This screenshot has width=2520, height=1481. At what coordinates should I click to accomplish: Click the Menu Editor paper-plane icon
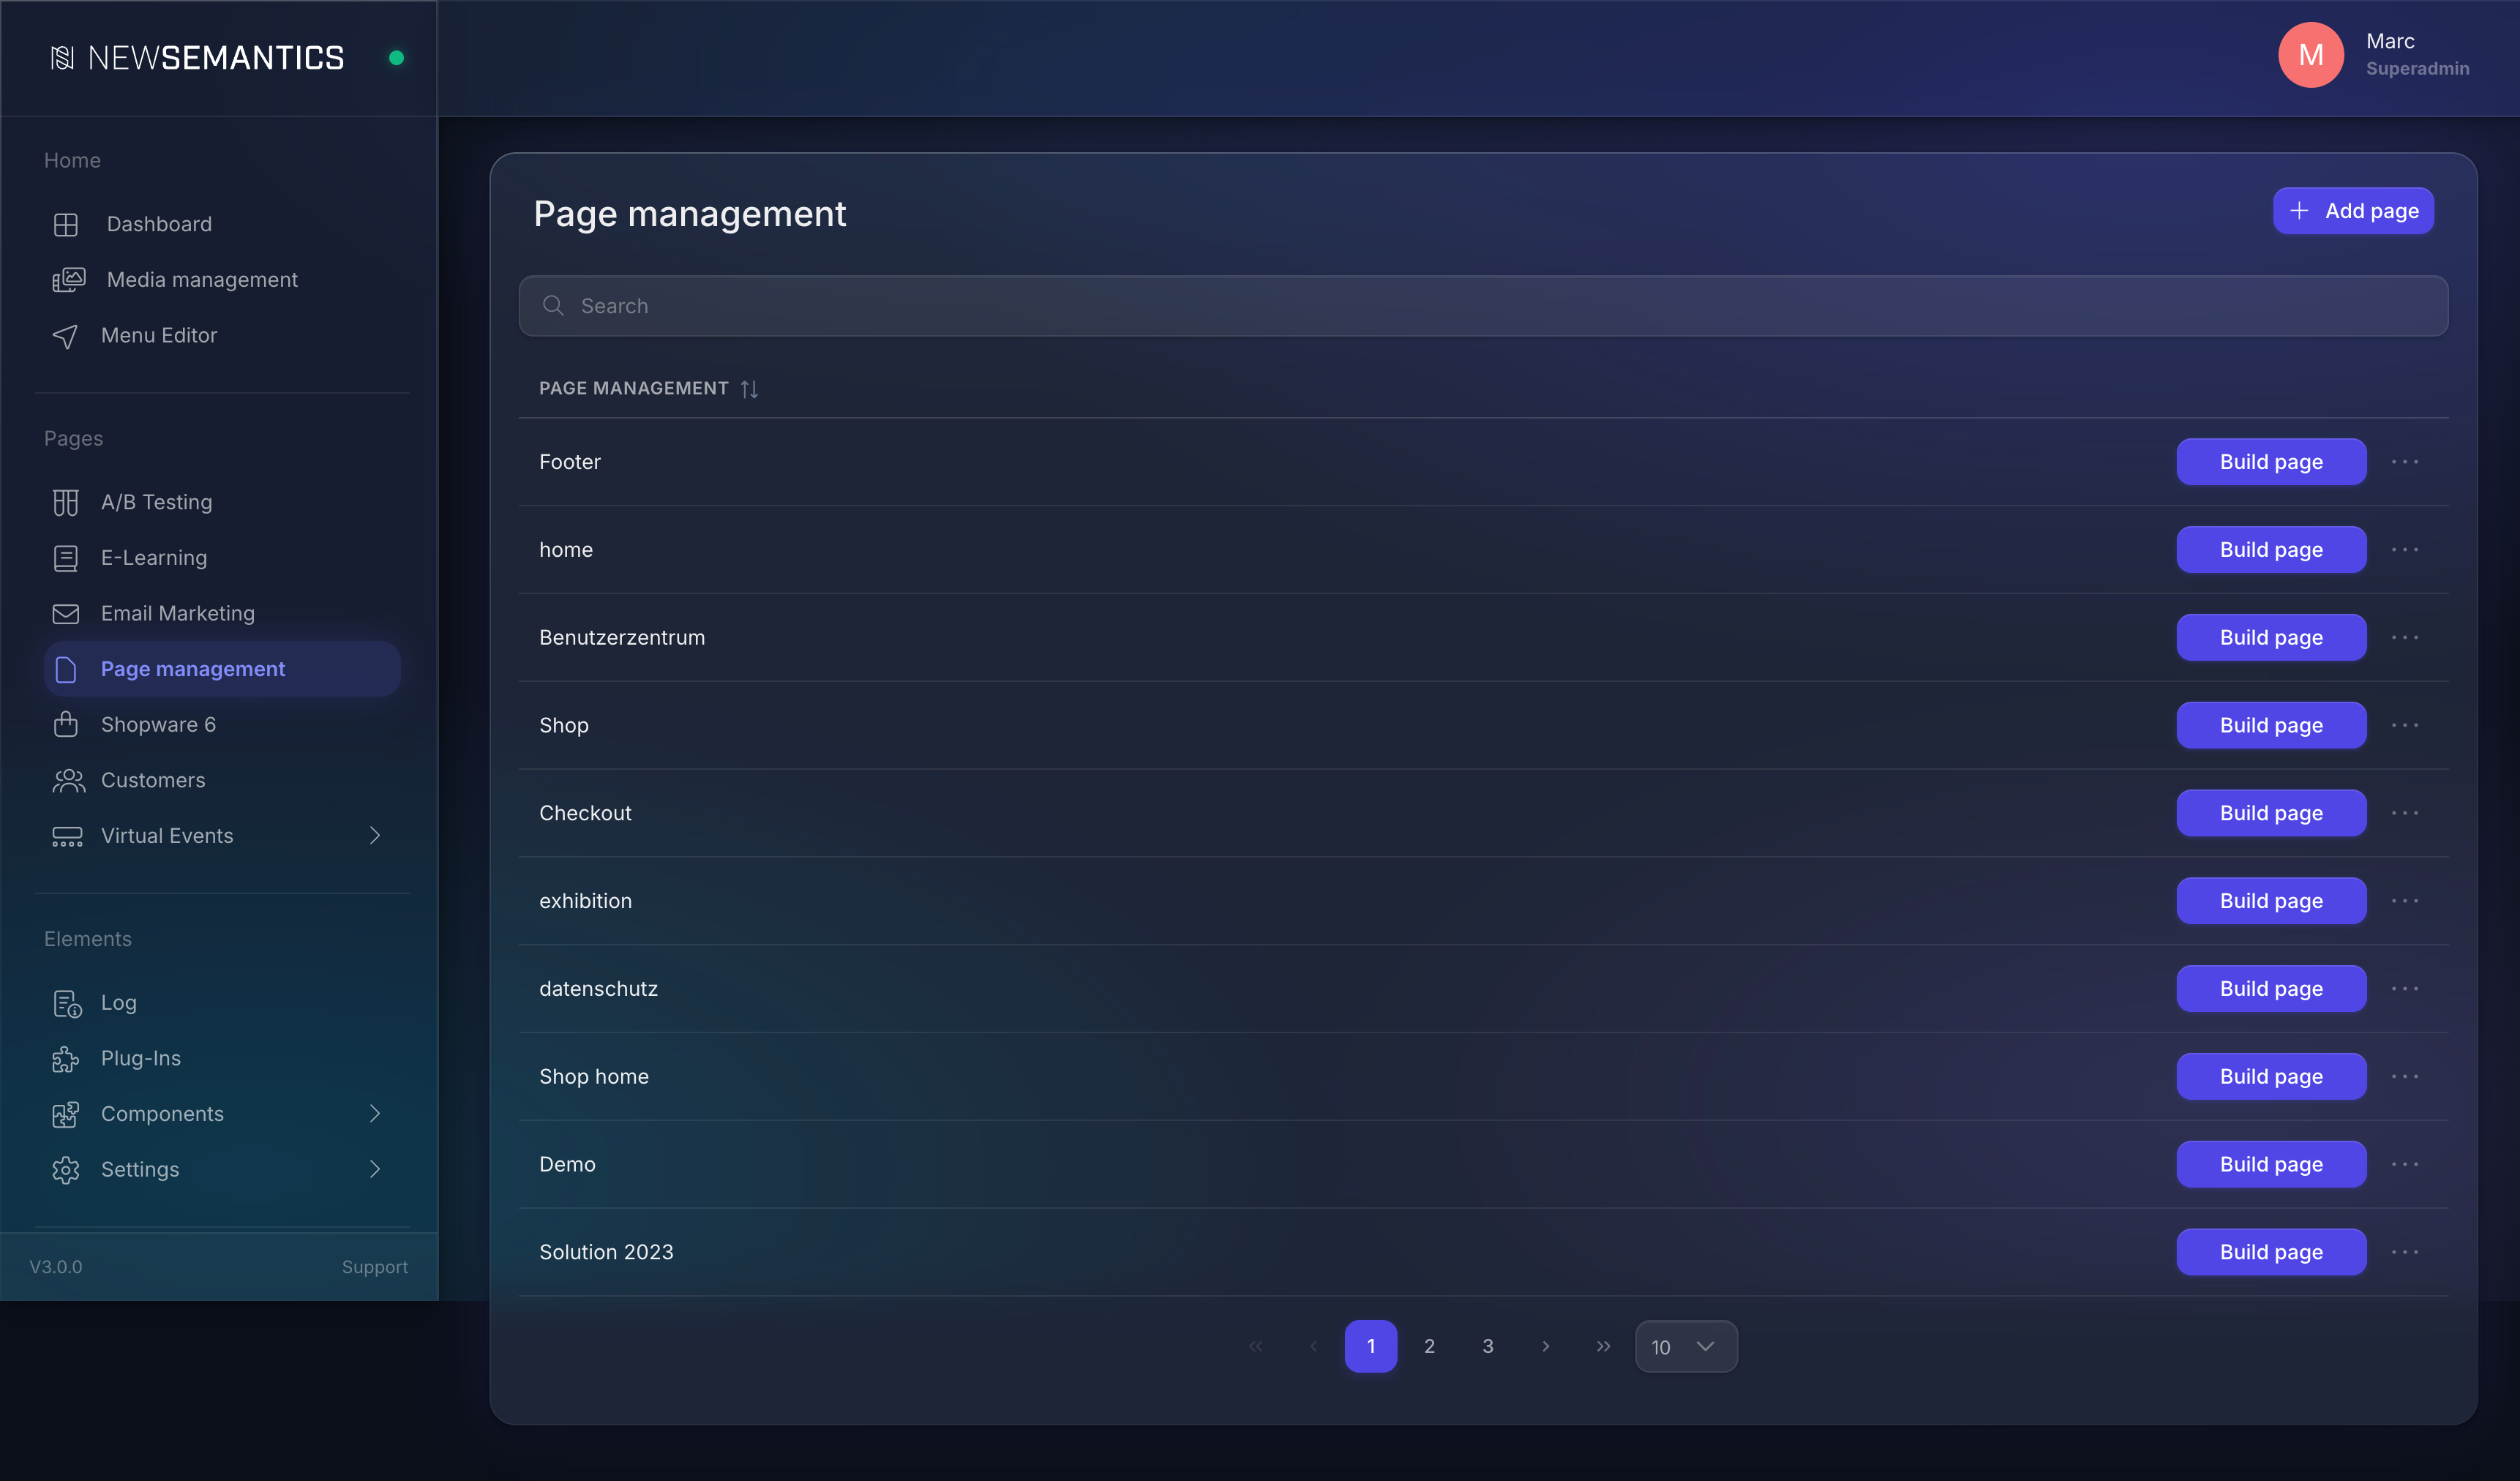[65, 336]
